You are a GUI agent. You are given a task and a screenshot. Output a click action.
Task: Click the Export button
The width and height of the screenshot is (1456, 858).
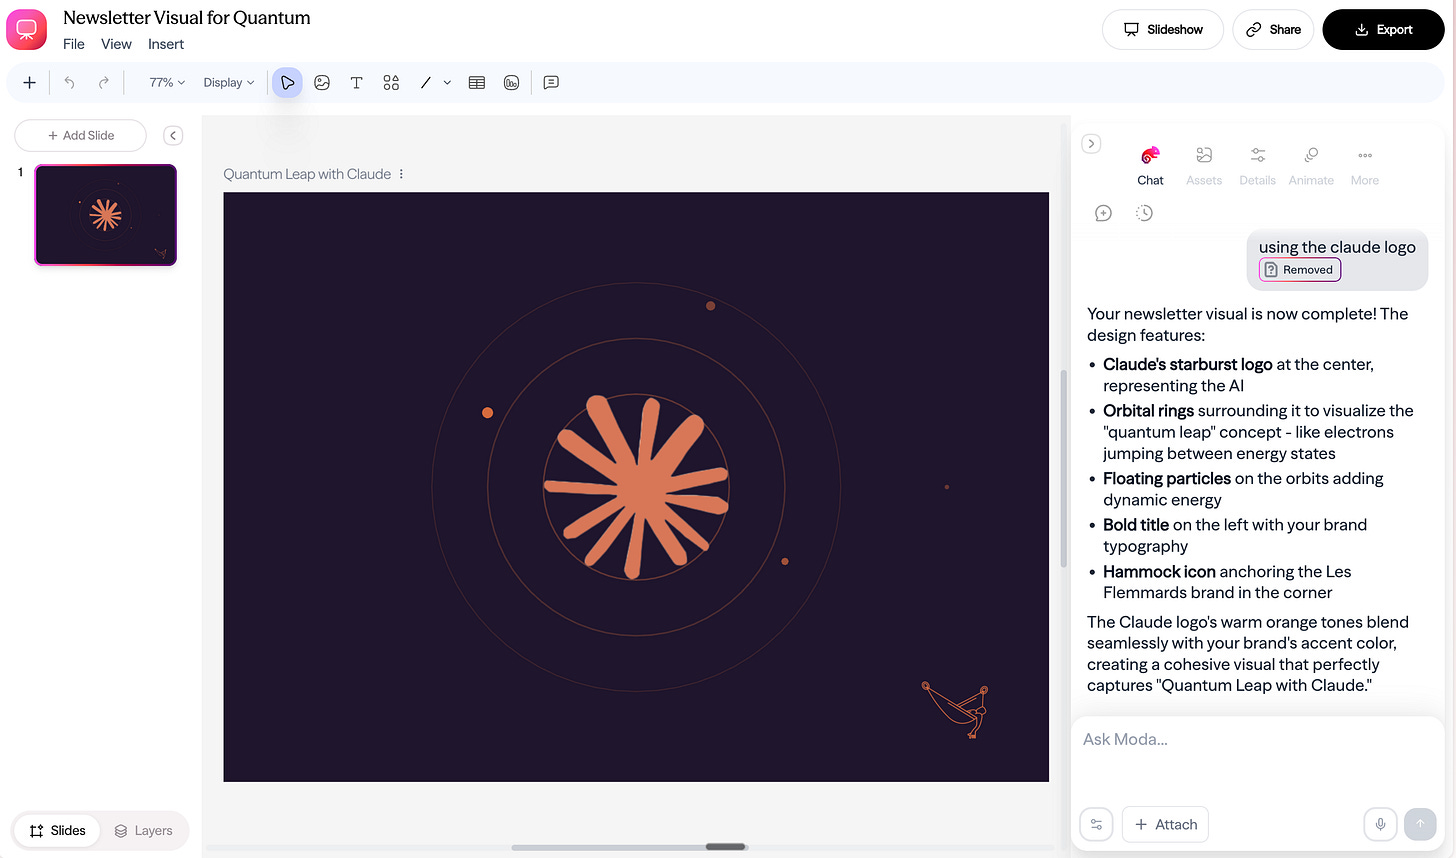(1384, 29)
